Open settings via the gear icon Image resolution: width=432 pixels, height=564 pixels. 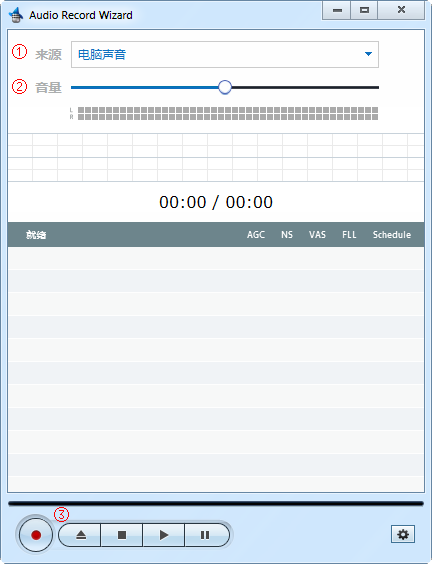(403, 535)
